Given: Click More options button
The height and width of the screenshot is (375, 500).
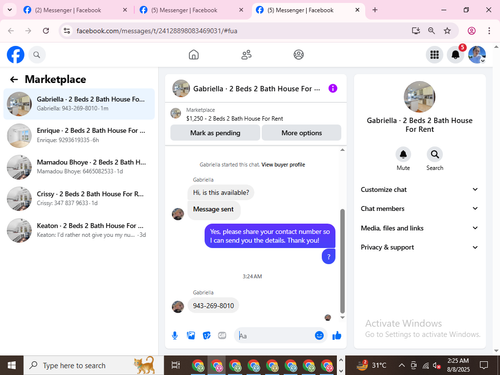Looking at the screenshot, I should [x=302, y=133].
